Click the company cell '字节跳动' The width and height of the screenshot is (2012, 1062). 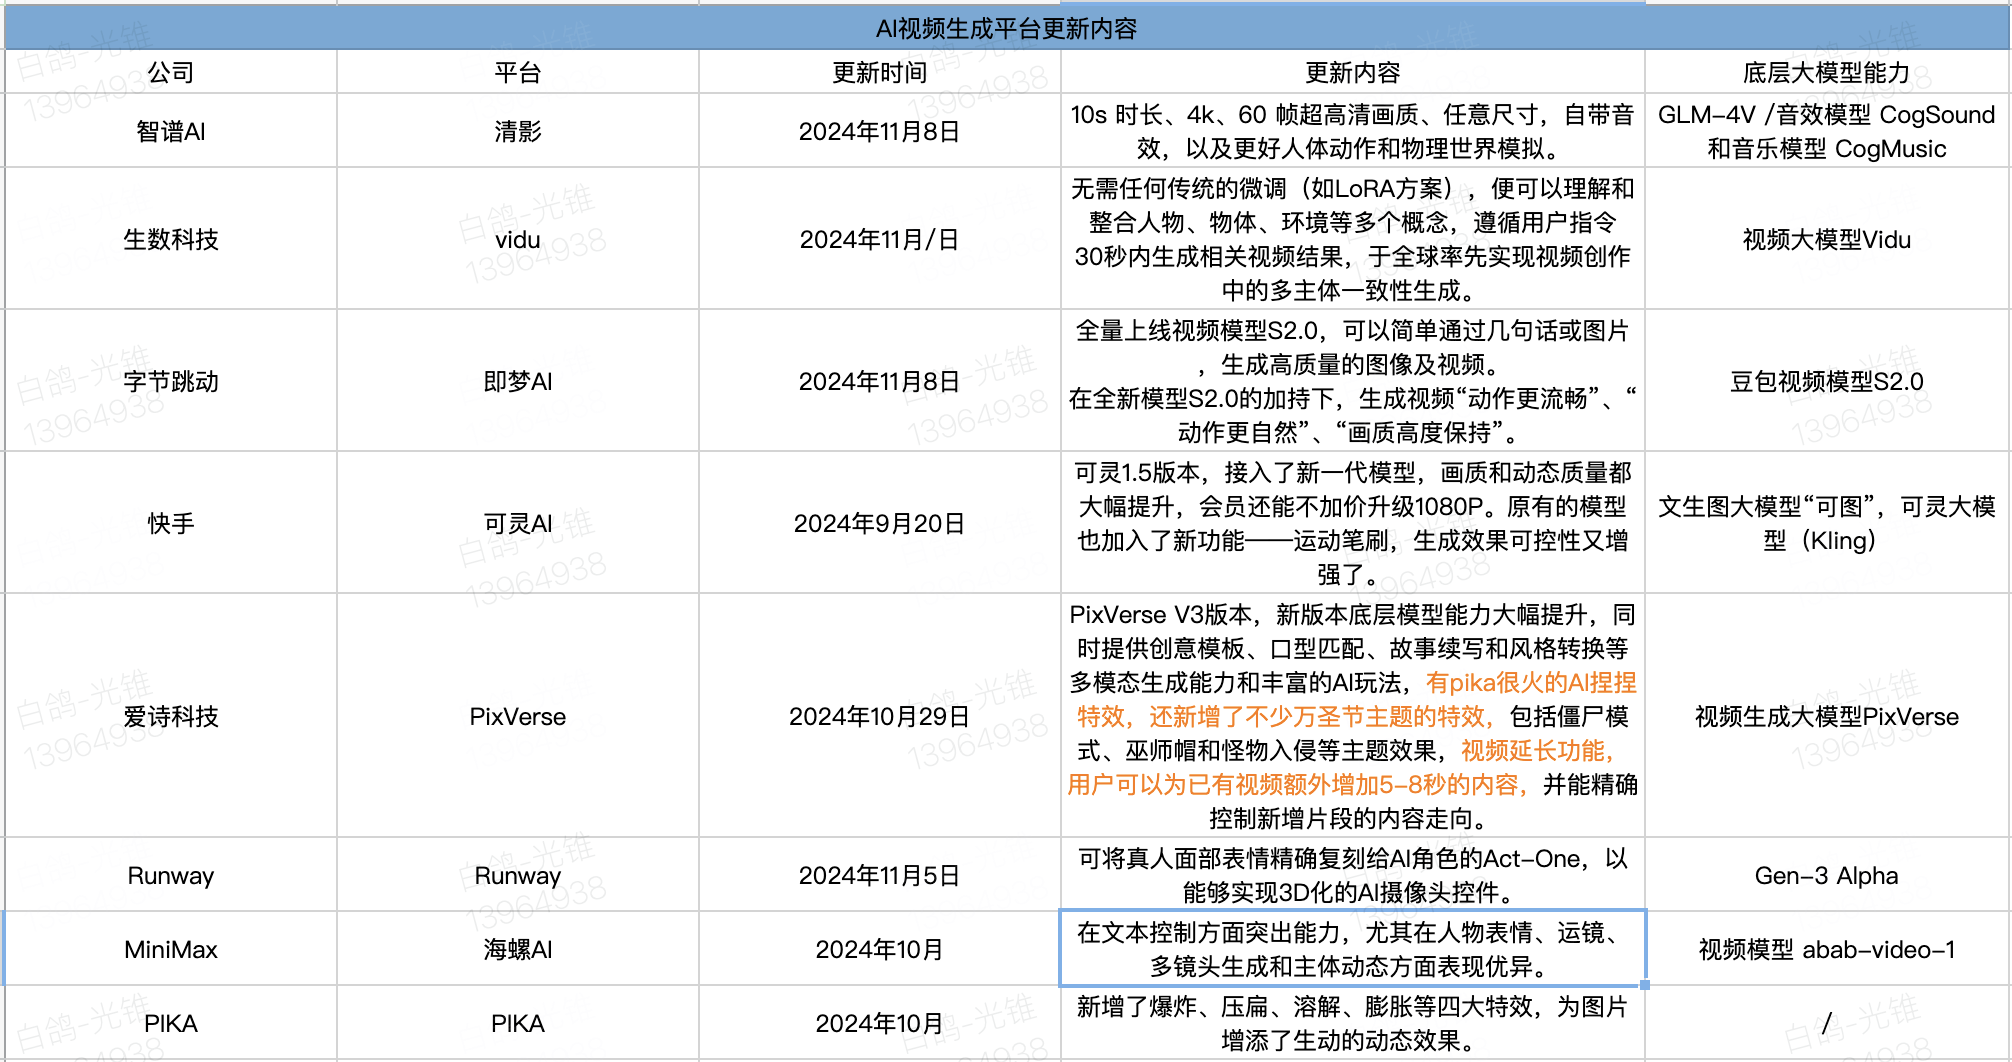[171, 381]
